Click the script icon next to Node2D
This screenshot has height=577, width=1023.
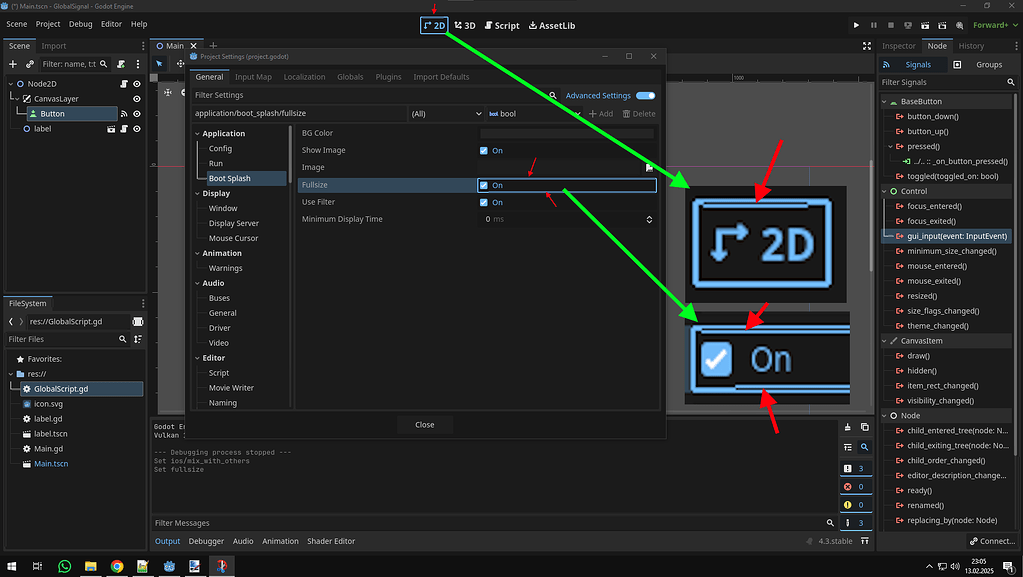click(125, 85)
